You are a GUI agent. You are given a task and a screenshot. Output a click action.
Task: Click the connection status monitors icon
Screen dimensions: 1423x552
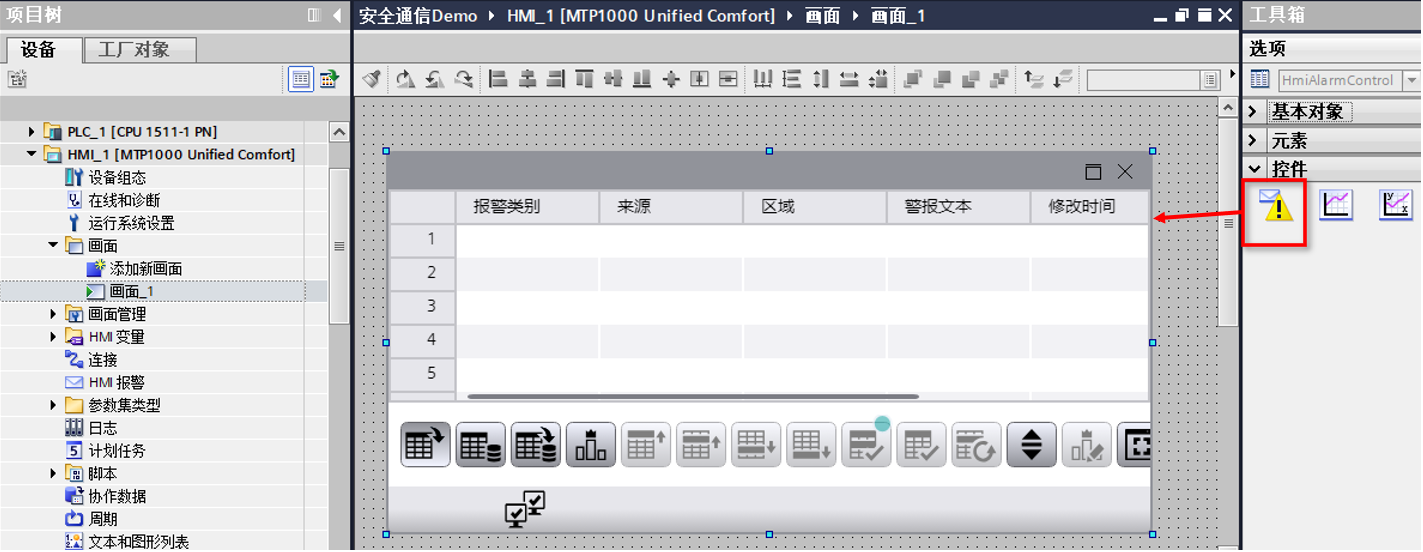point(525,509)
